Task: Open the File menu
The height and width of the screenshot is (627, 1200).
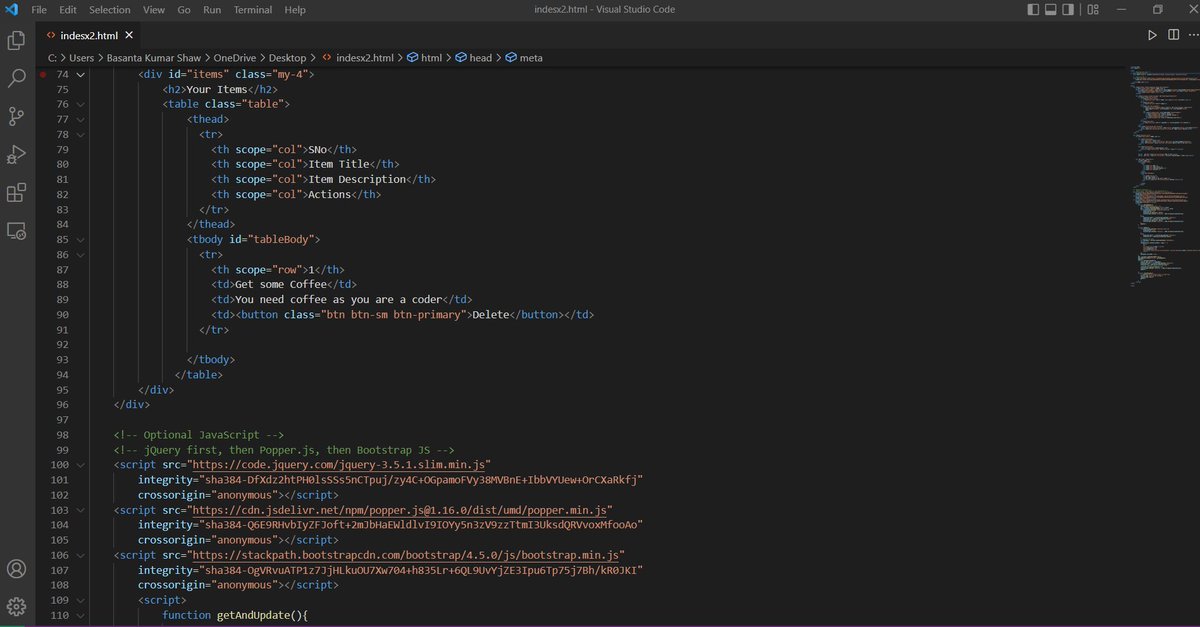Action: [x=39, y=9]
